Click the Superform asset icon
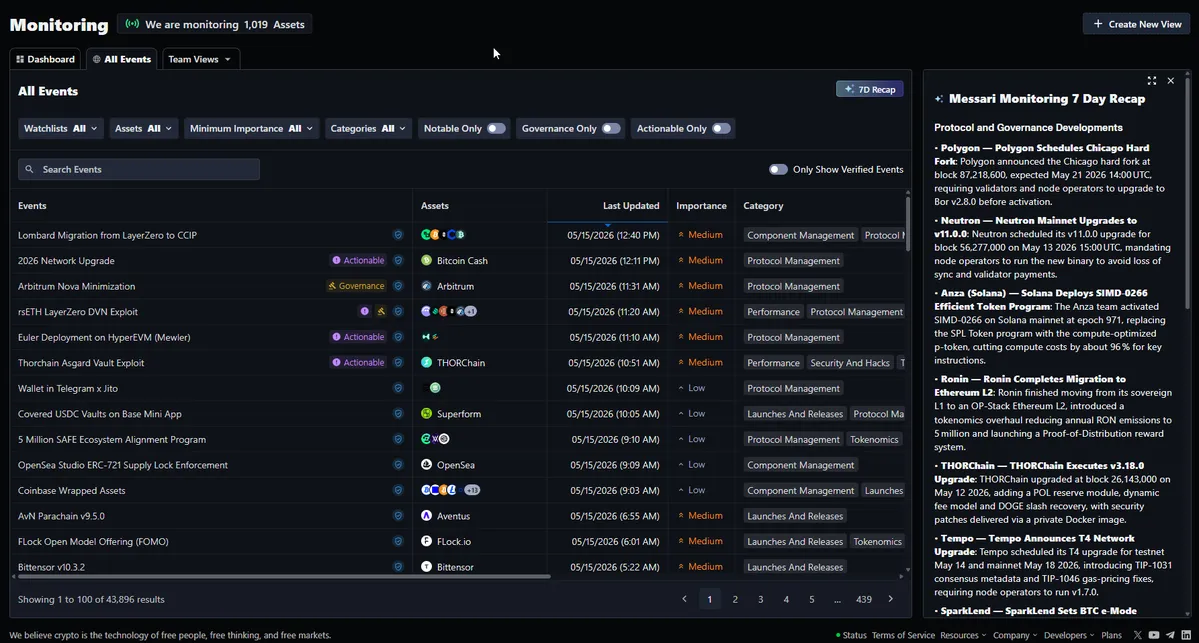The image size is (1199, 643). coord(427,414)
